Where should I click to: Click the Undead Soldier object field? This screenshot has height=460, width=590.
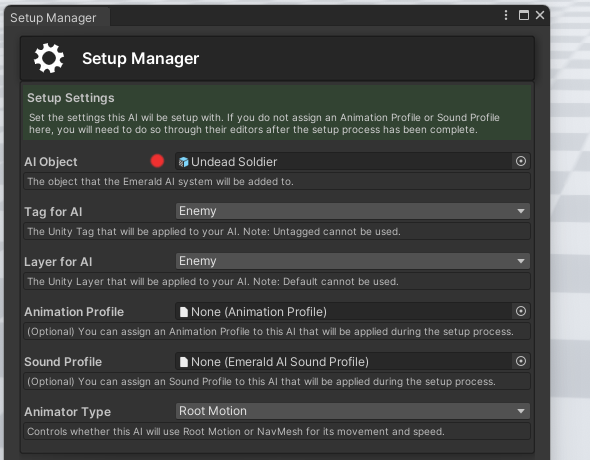(x=344, y=161)
